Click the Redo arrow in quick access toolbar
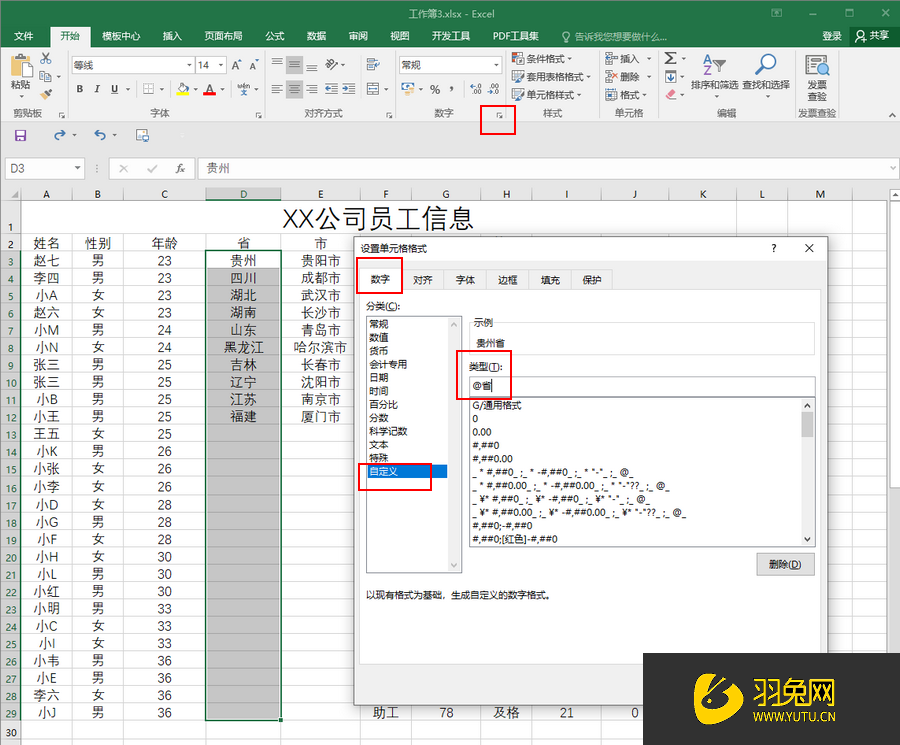The height and width of the screenshot is (745, 900). [60, 135]
